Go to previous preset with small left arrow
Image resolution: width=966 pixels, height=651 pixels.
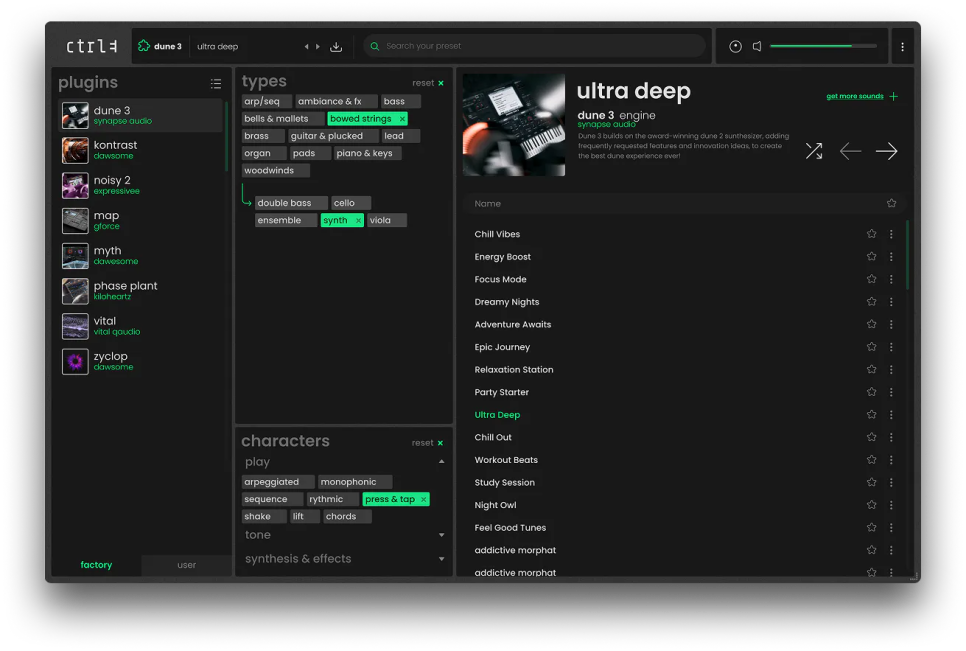(306, 46)
